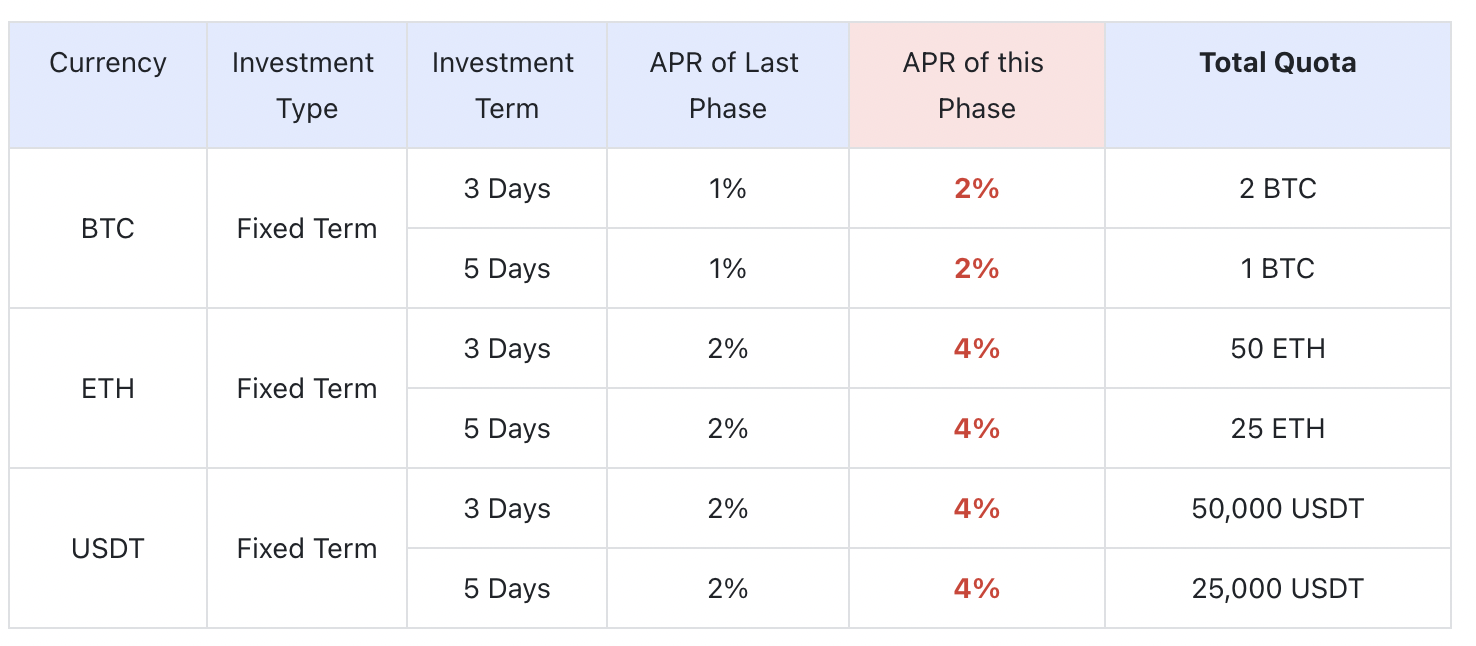Select the 50,000 USDT quota cell

pyautogui.click(x=1277, y=509)
